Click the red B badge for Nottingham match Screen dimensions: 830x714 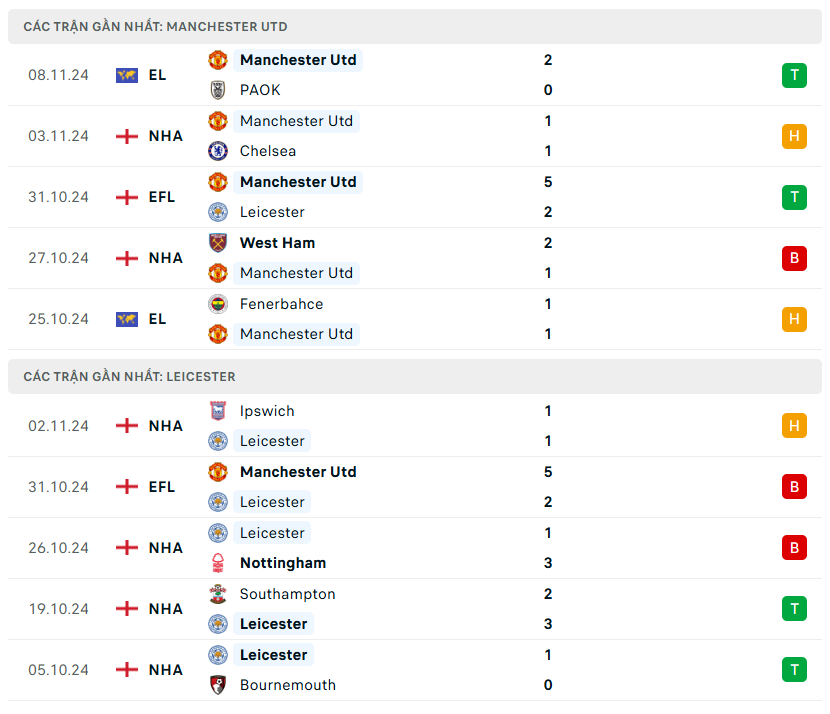[794, 548]
